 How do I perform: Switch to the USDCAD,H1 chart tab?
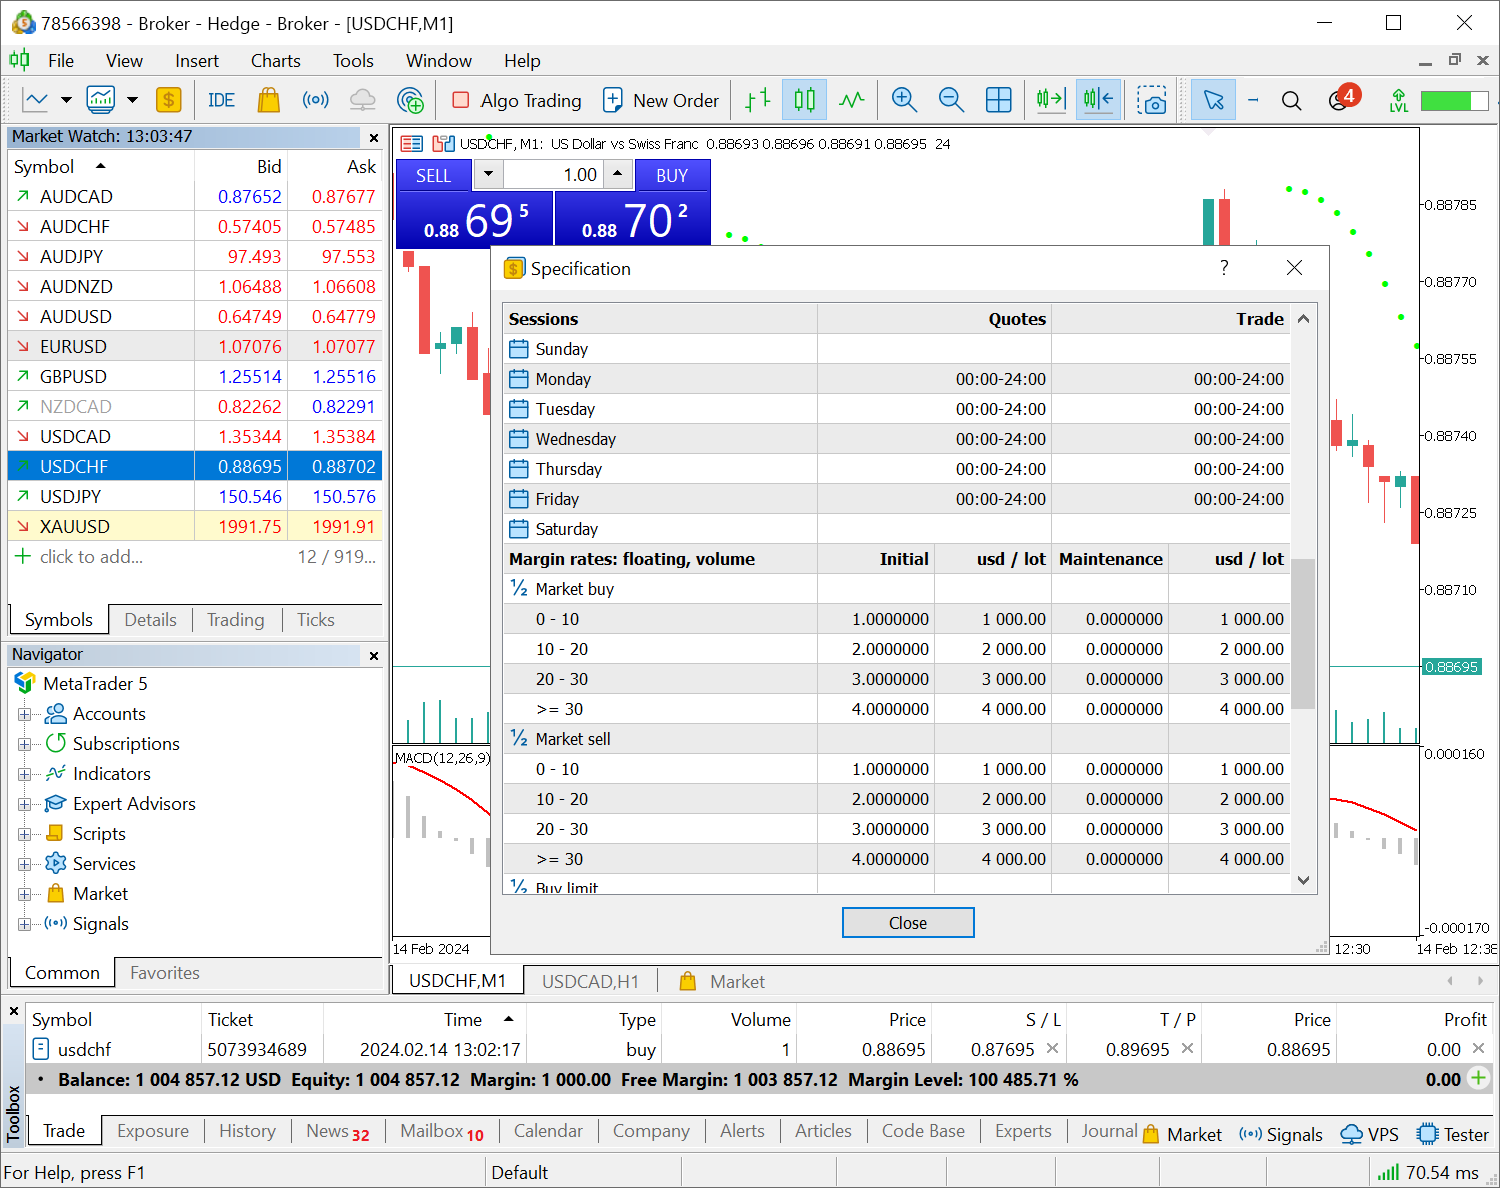point(591,980)
